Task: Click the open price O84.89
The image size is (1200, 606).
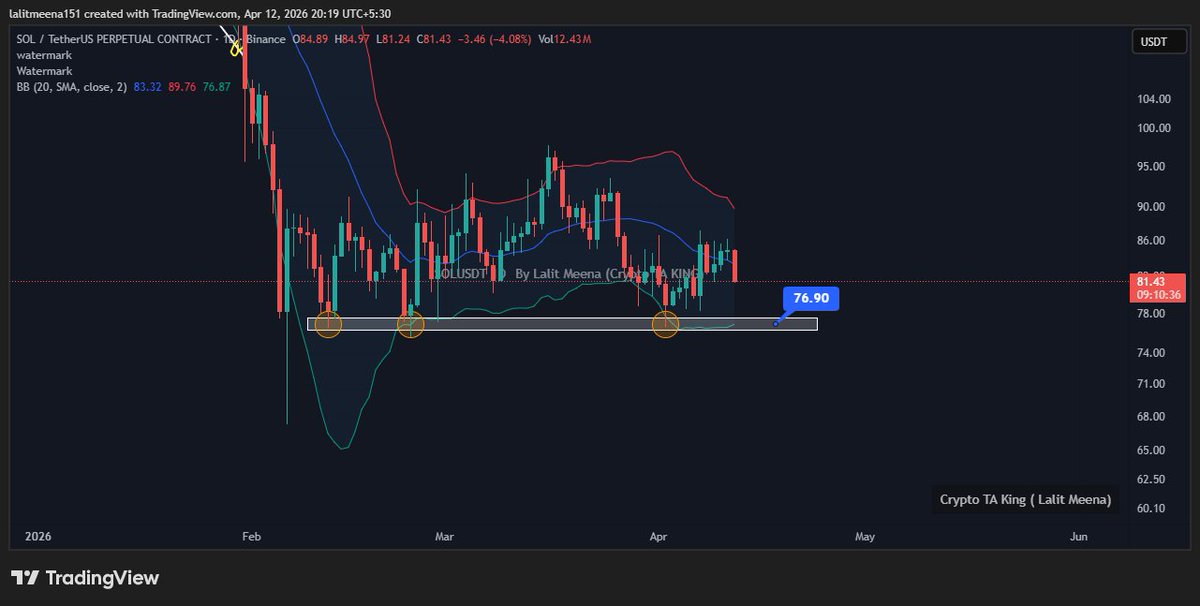Action: [x=311, y=39]
